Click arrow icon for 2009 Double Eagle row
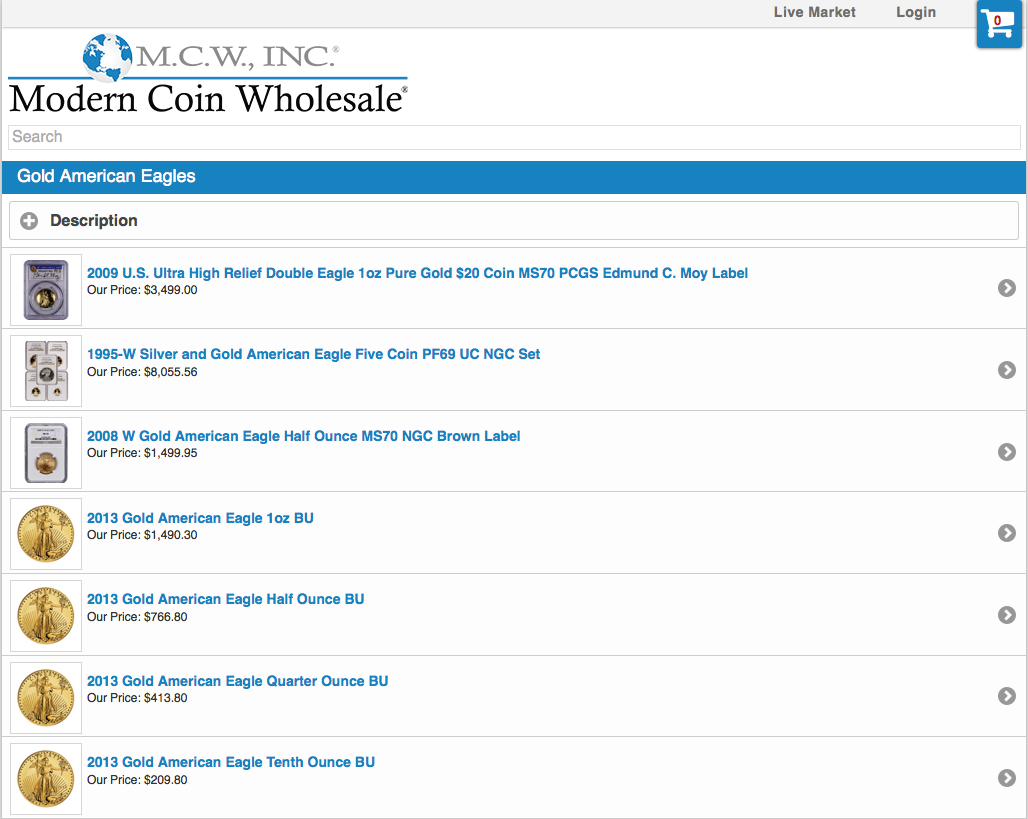 click(x=1006, y=288)
